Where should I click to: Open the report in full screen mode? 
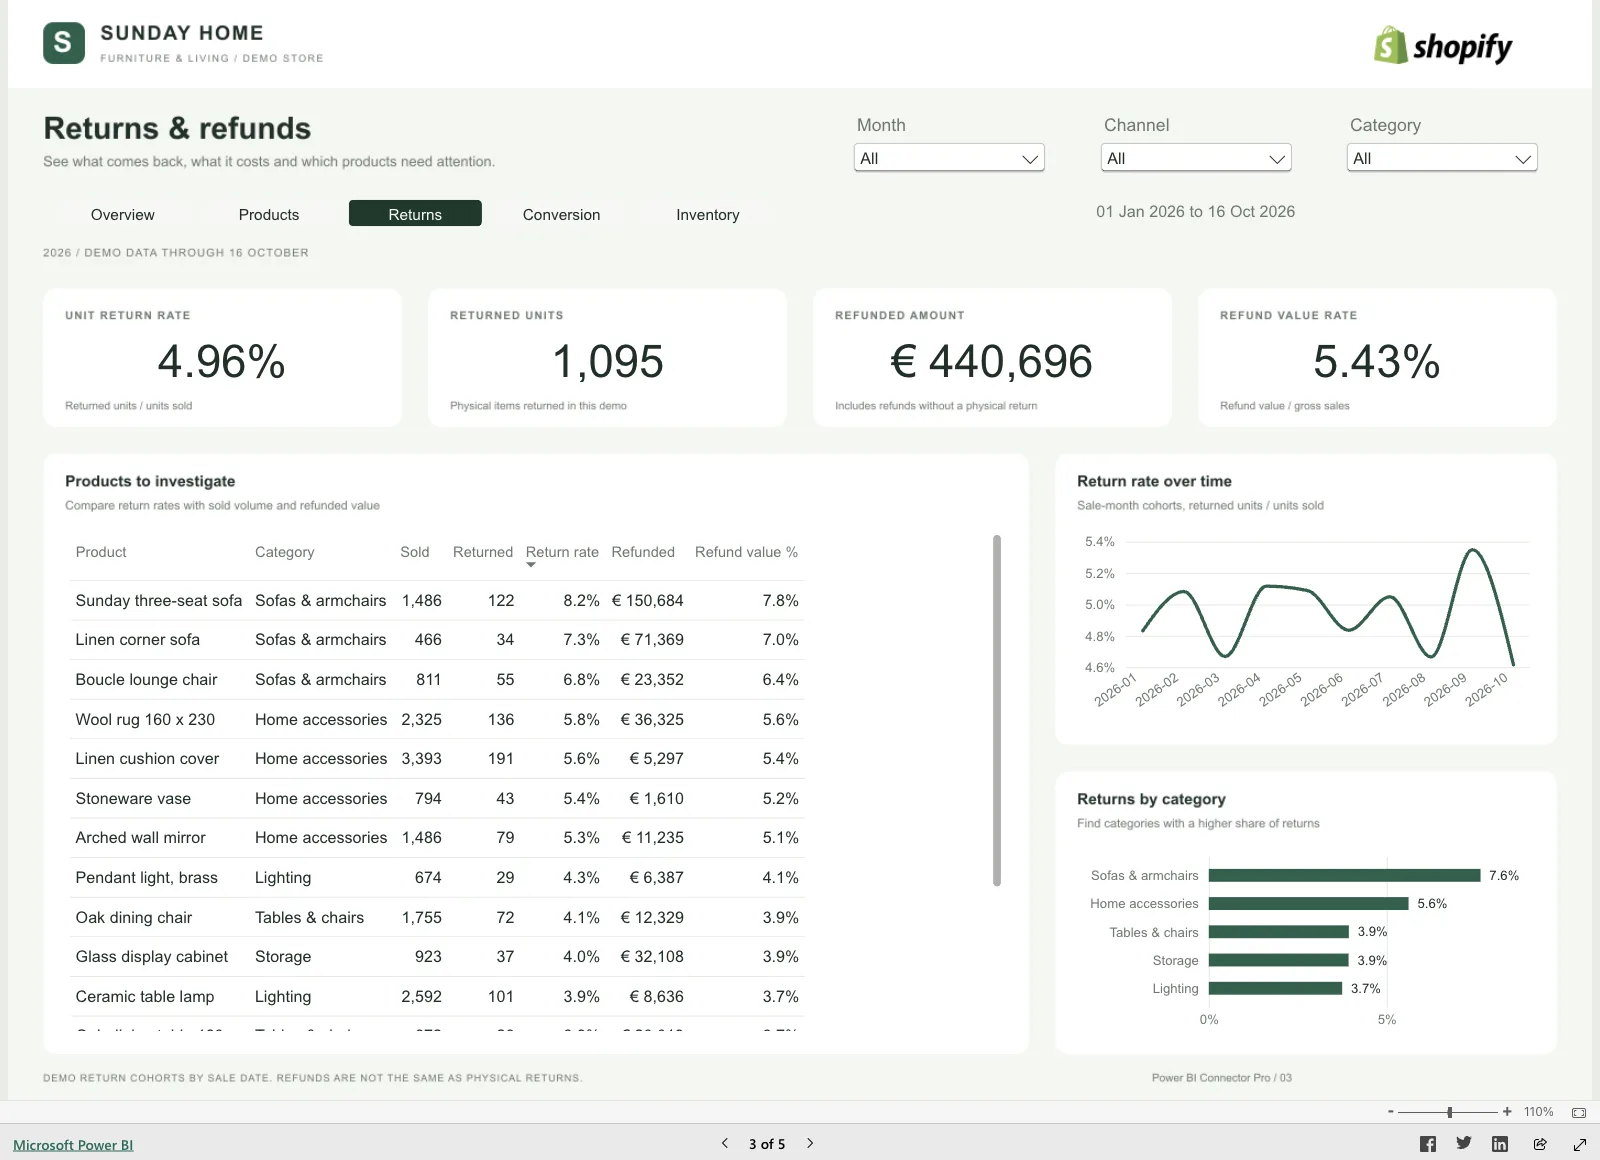pos(1580,1144)
